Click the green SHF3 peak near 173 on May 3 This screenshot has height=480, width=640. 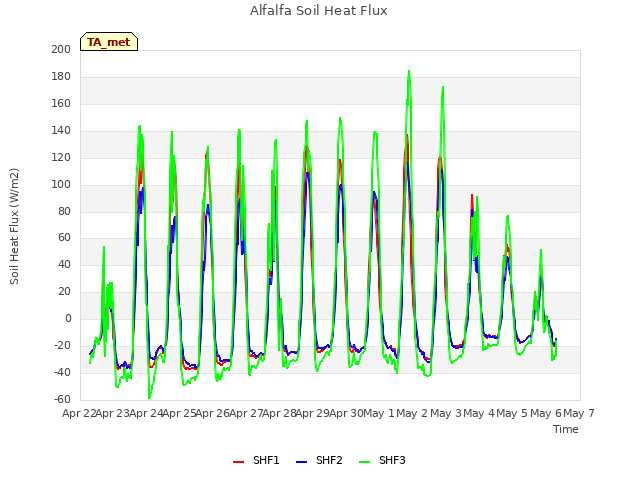[x=443, y=87]
